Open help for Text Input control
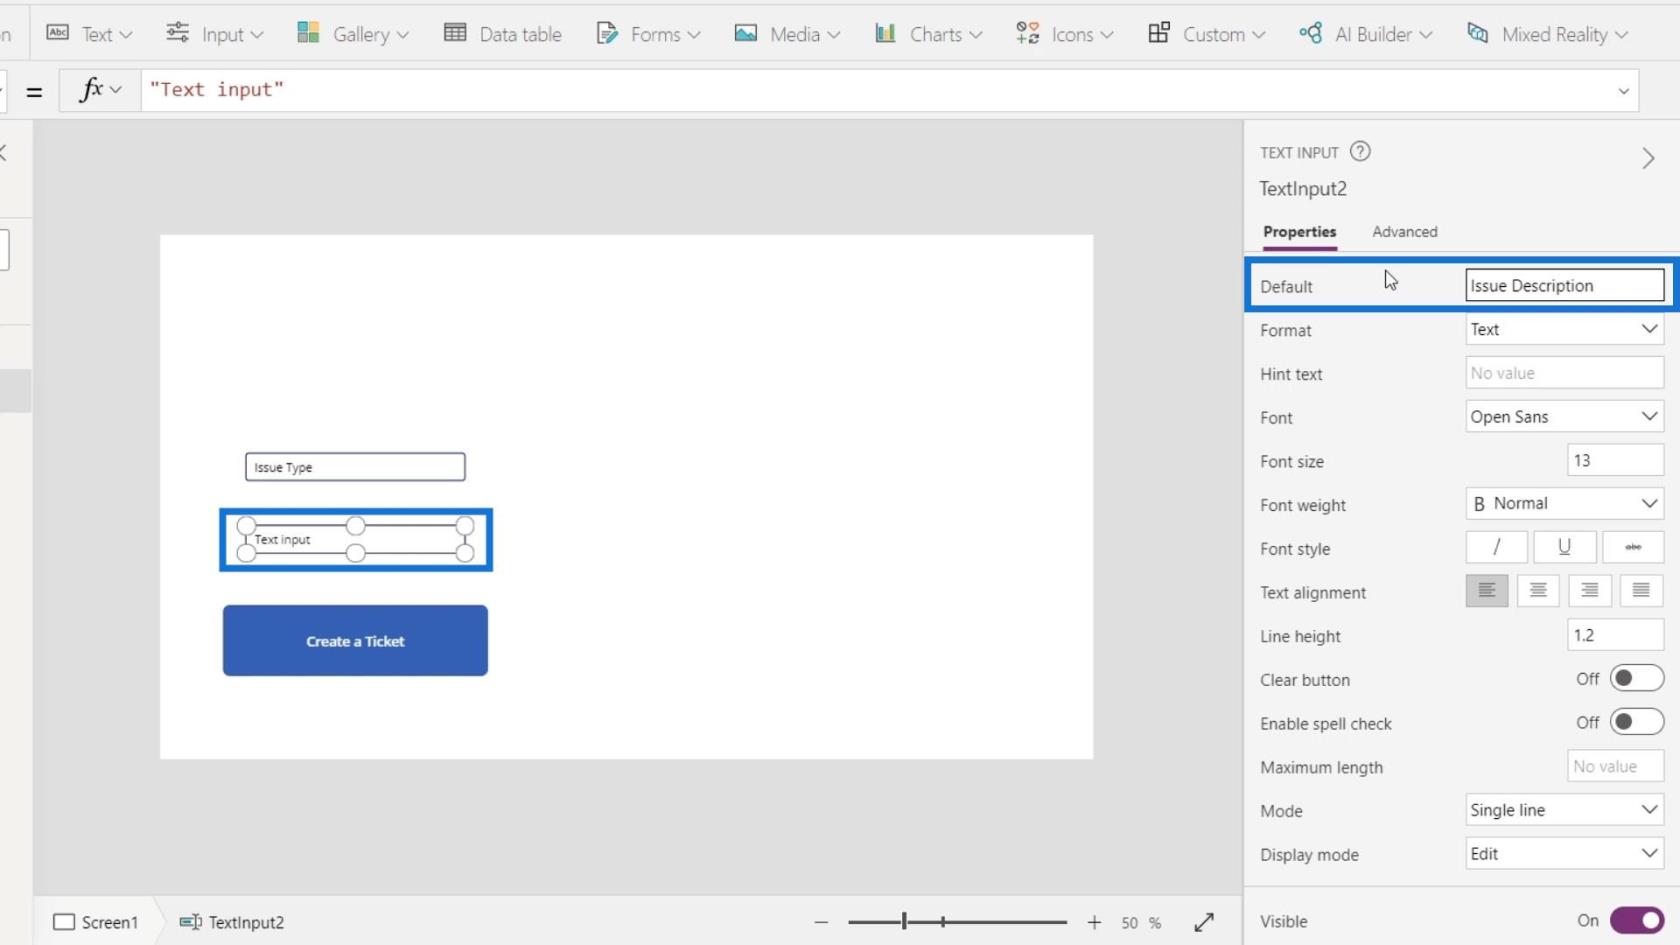Image resolution: width=1680 pixels, height=945 pixels. (x=1360, y=152)
